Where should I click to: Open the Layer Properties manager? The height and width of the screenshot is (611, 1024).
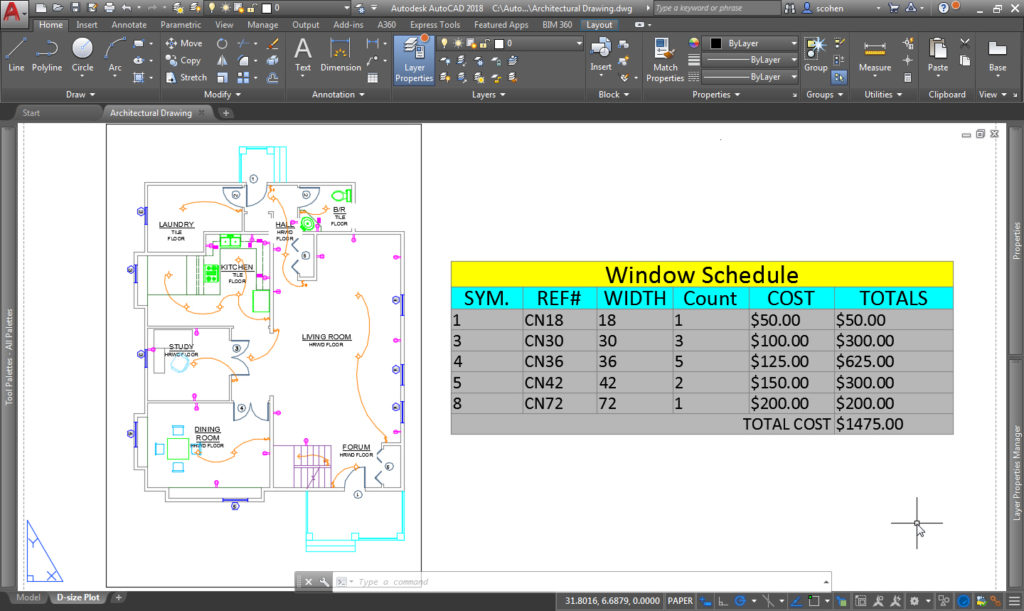[x=413, y=60]
